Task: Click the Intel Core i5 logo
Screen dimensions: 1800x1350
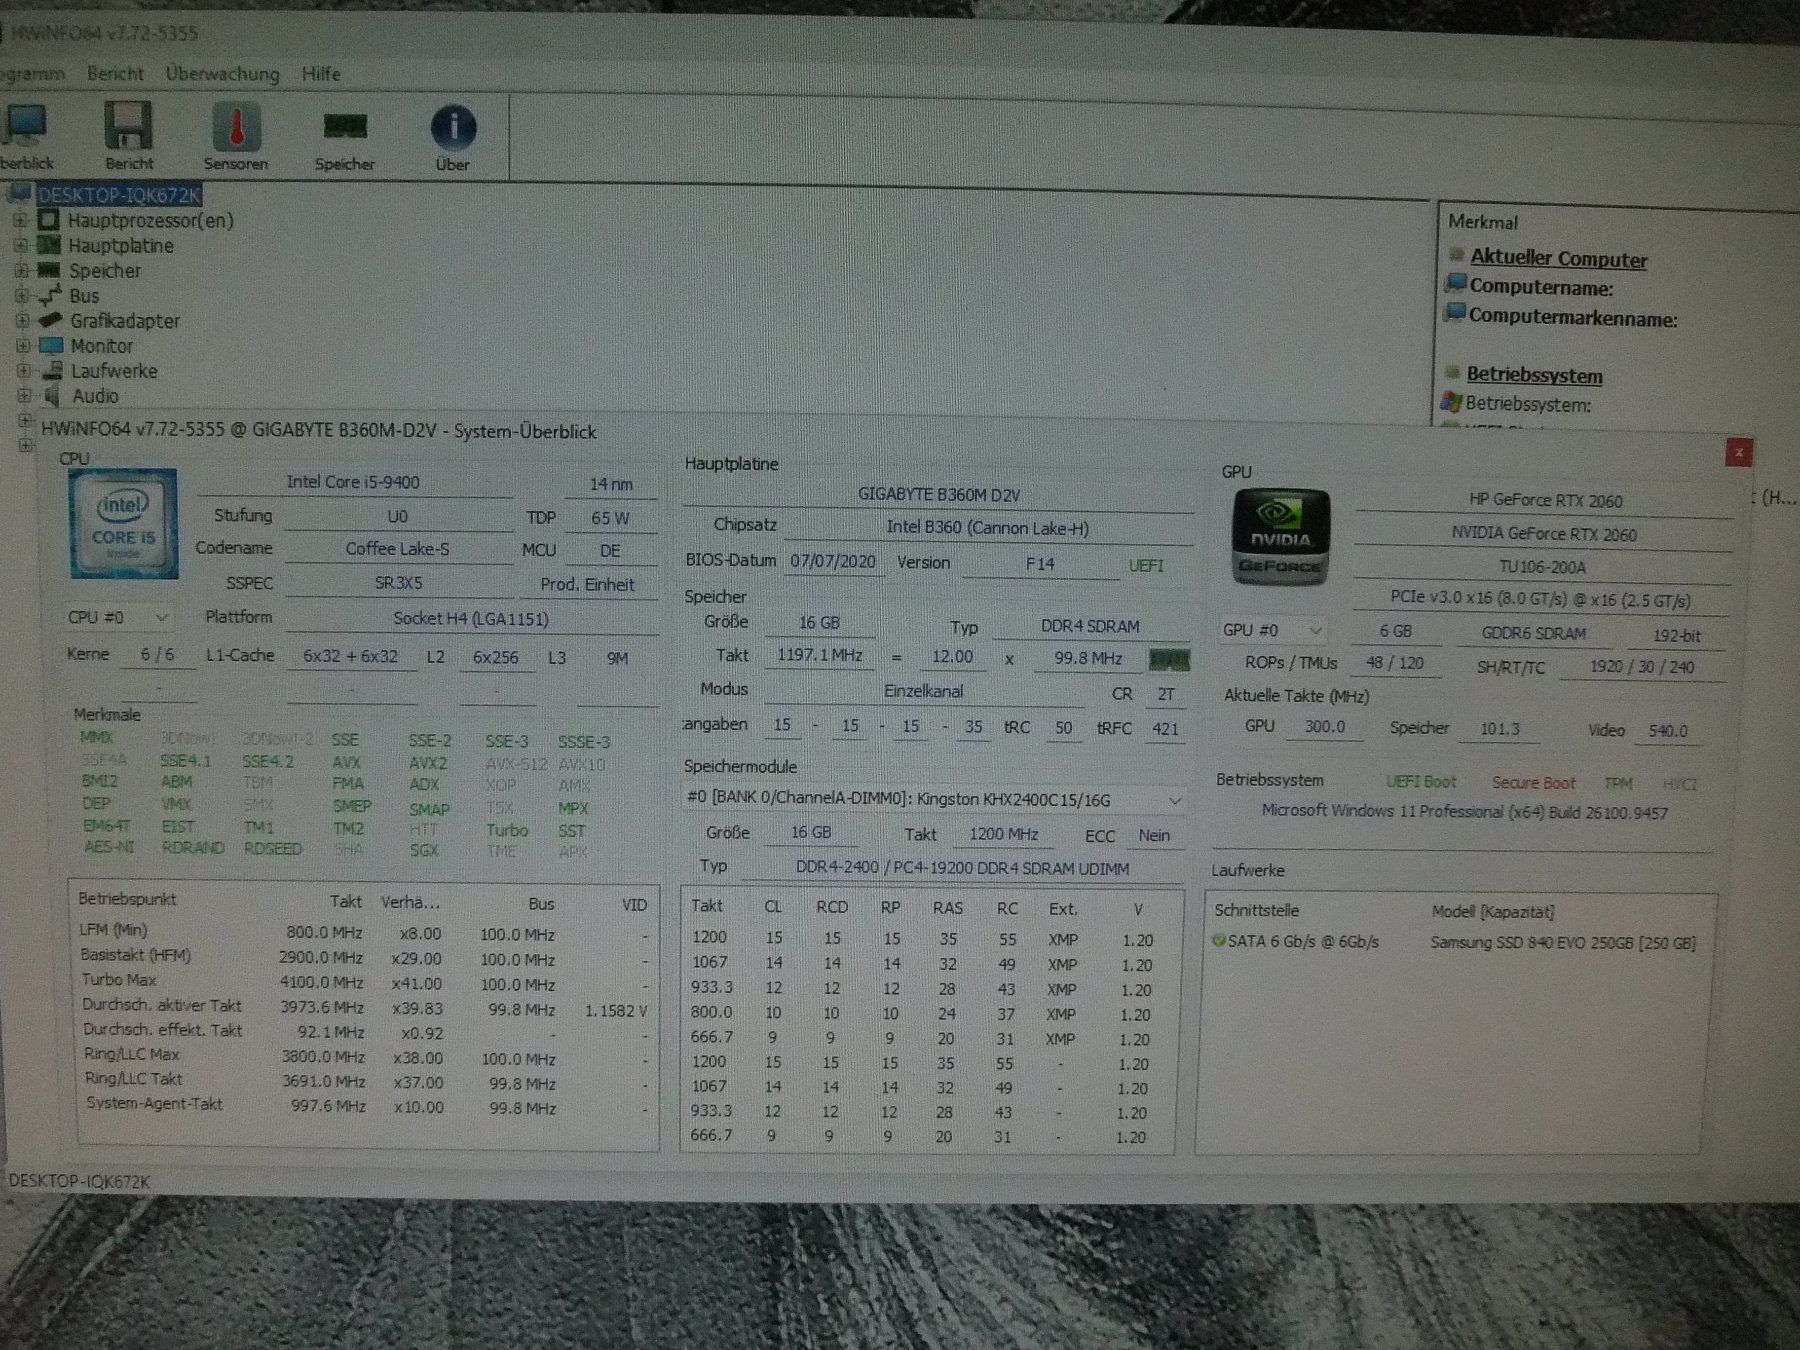Action: (124, 523)
